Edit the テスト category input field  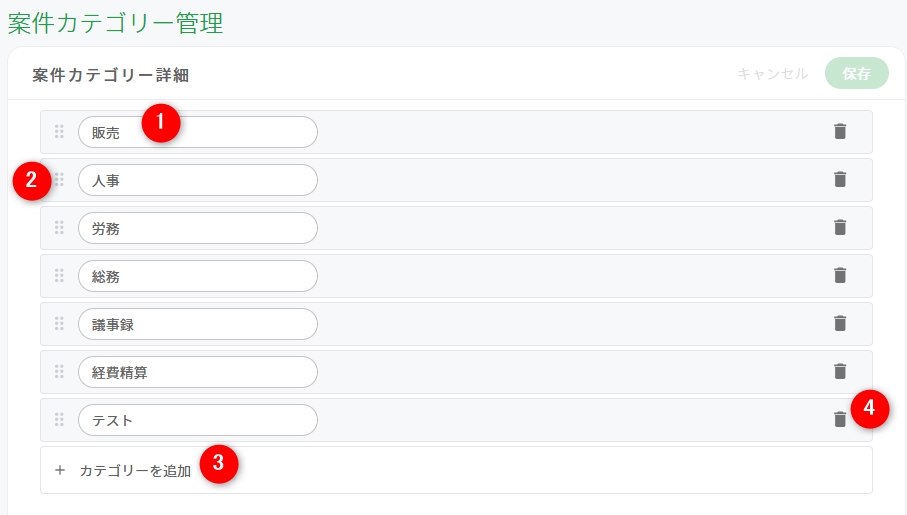[198, 420]
